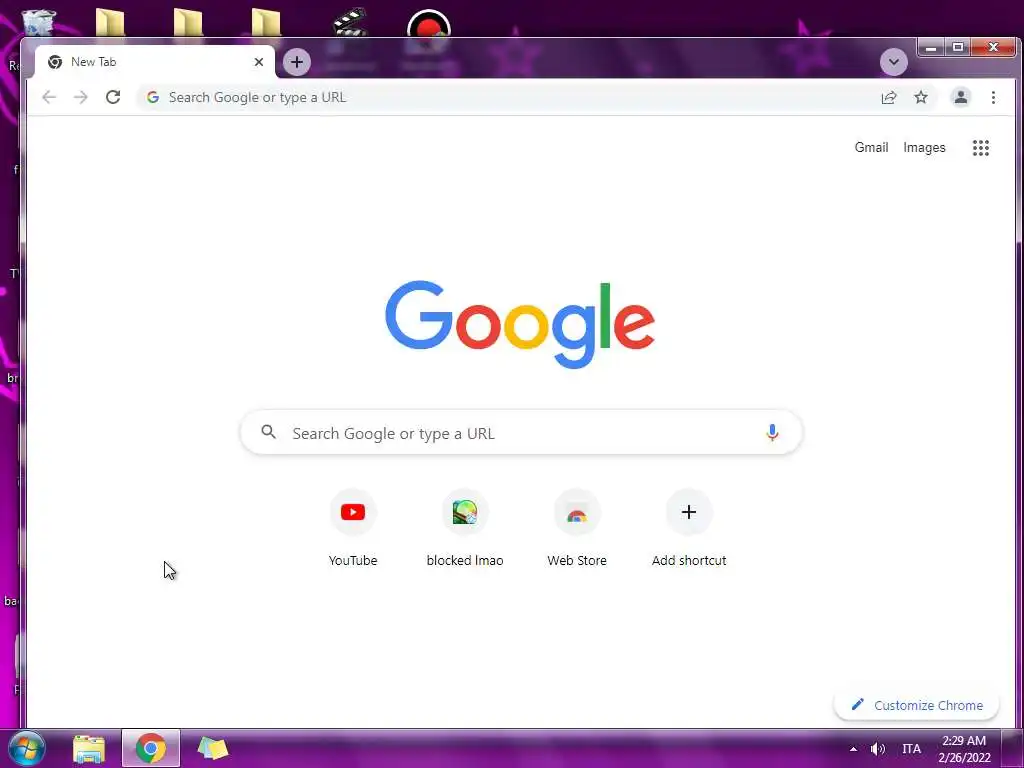Click Add shortcut plus tile
The height and width of the screenshot is (768, 1024).
click(689, 528)
